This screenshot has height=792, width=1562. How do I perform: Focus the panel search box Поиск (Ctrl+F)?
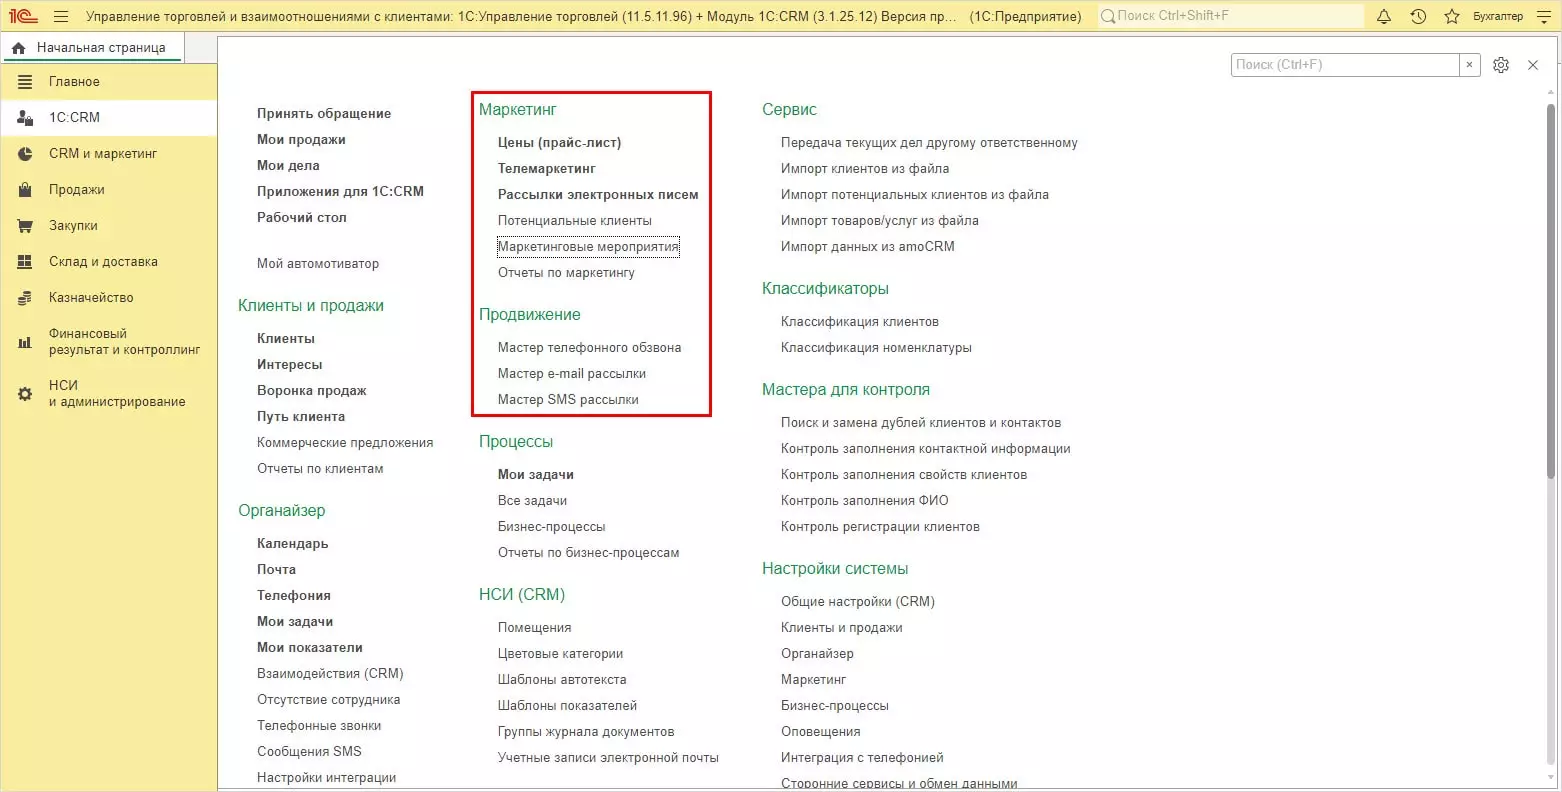tap(1345, 65)
